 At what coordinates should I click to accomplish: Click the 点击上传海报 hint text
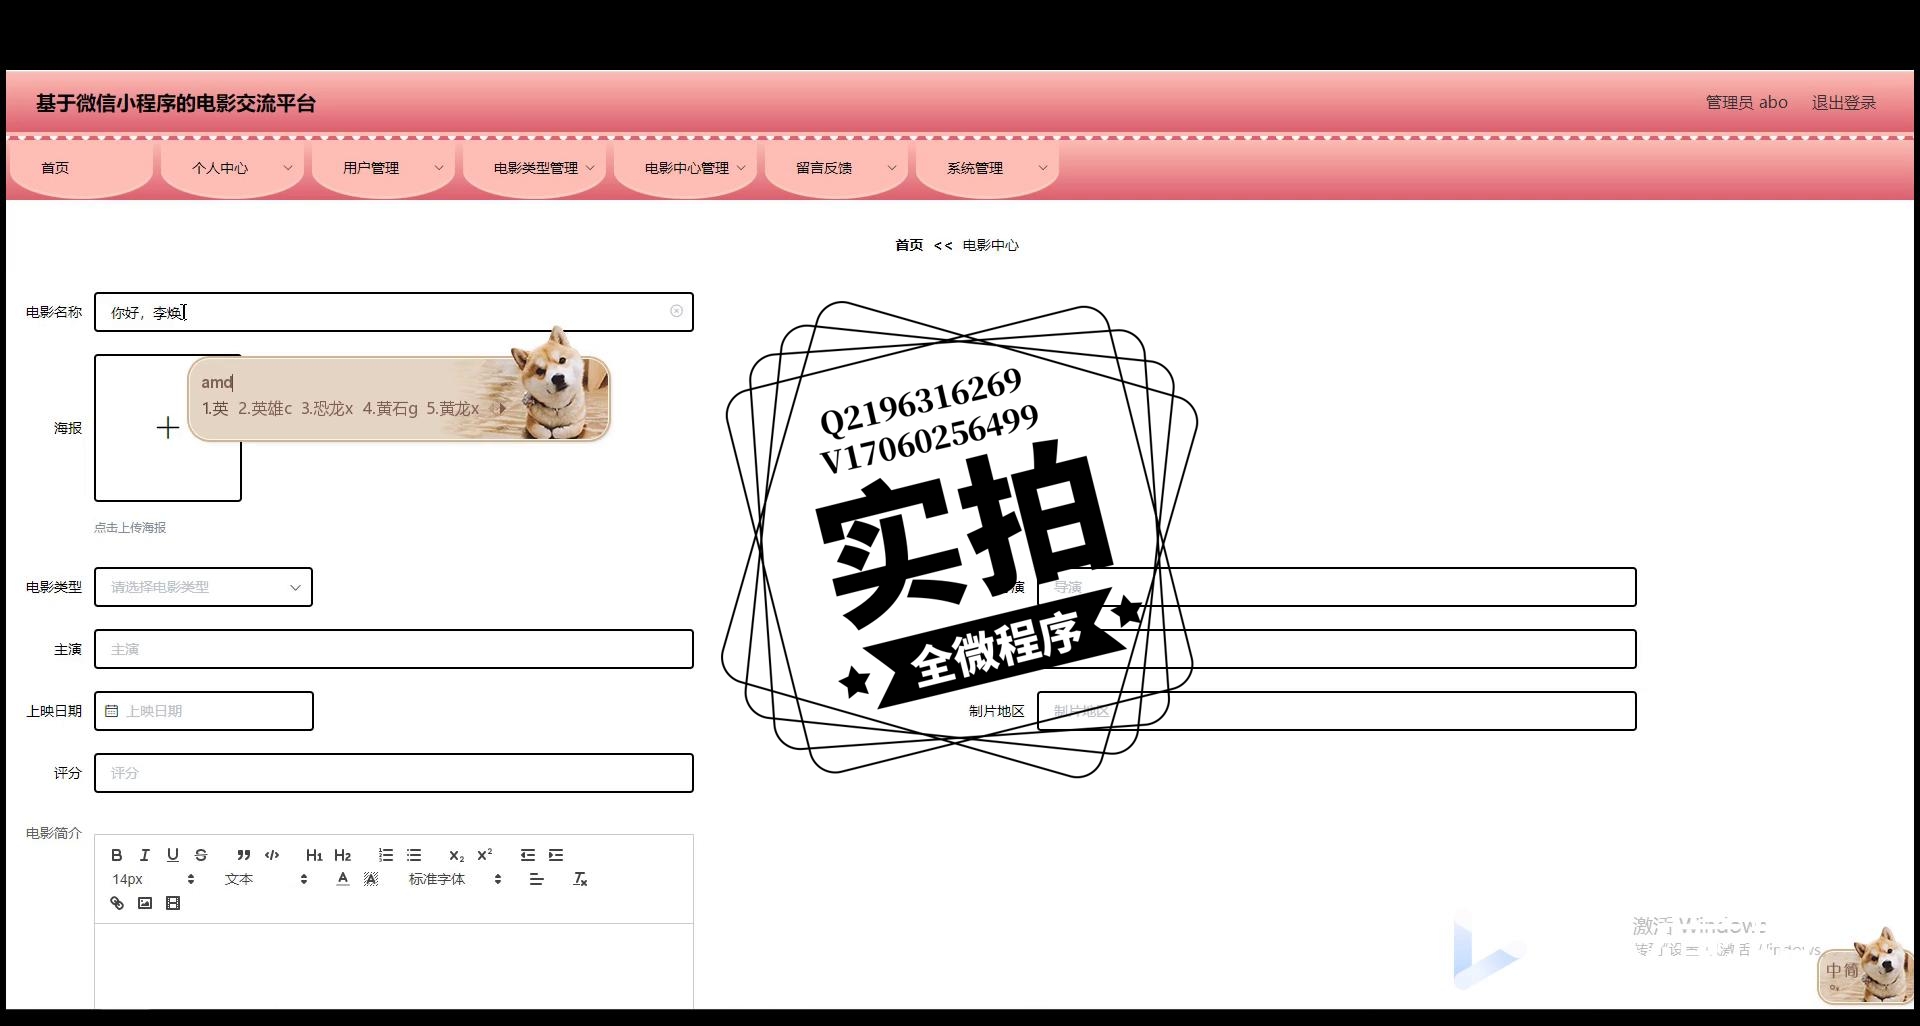[130, 527]
